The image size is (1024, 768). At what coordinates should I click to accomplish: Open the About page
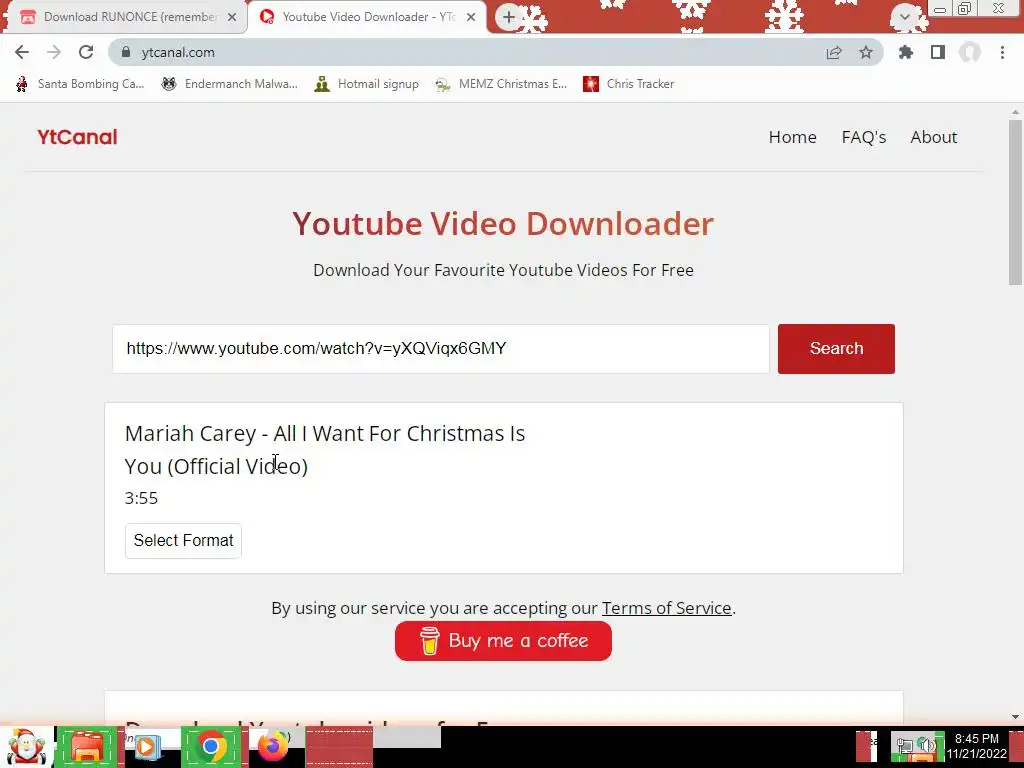pos(933,137)
